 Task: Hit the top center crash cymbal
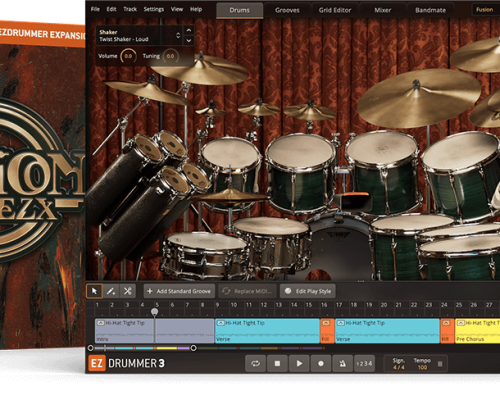coord(200,70)
